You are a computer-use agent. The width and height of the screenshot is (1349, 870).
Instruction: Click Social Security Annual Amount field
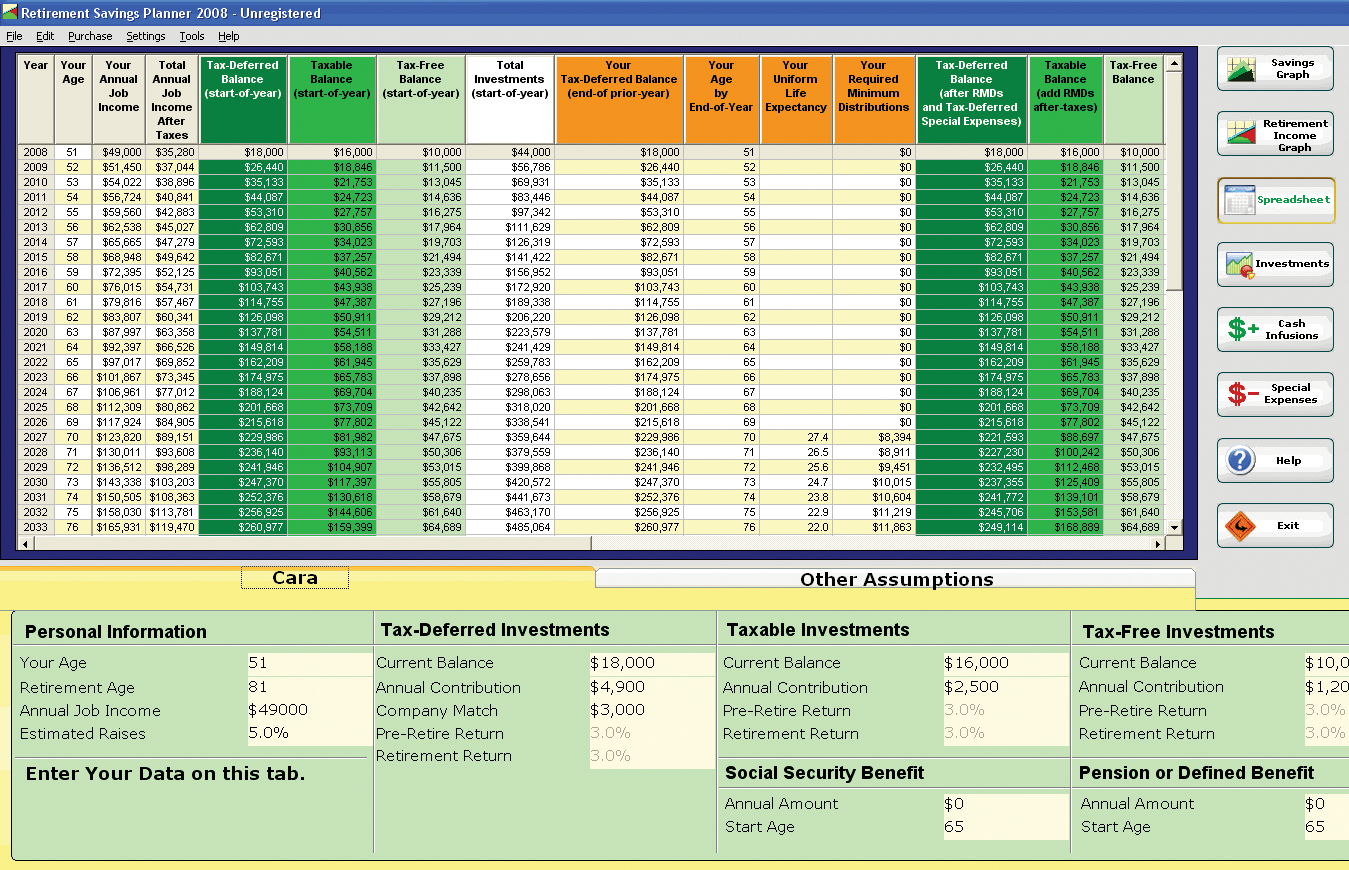(1004, 803)
